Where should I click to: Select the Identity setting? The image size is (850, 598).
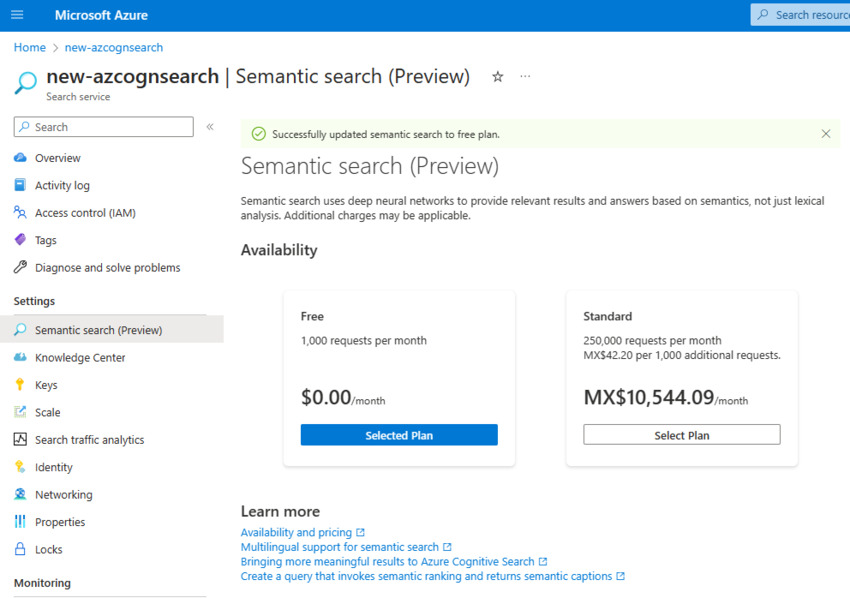point(54,467)
